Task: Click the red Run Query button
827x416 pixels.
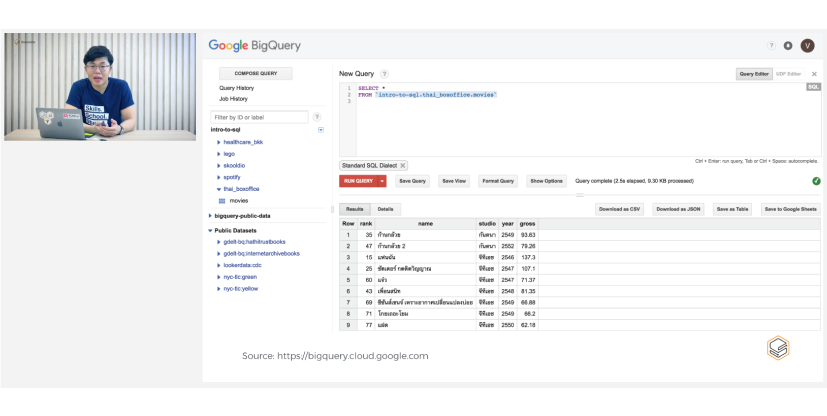Action: tap(359, 181)
